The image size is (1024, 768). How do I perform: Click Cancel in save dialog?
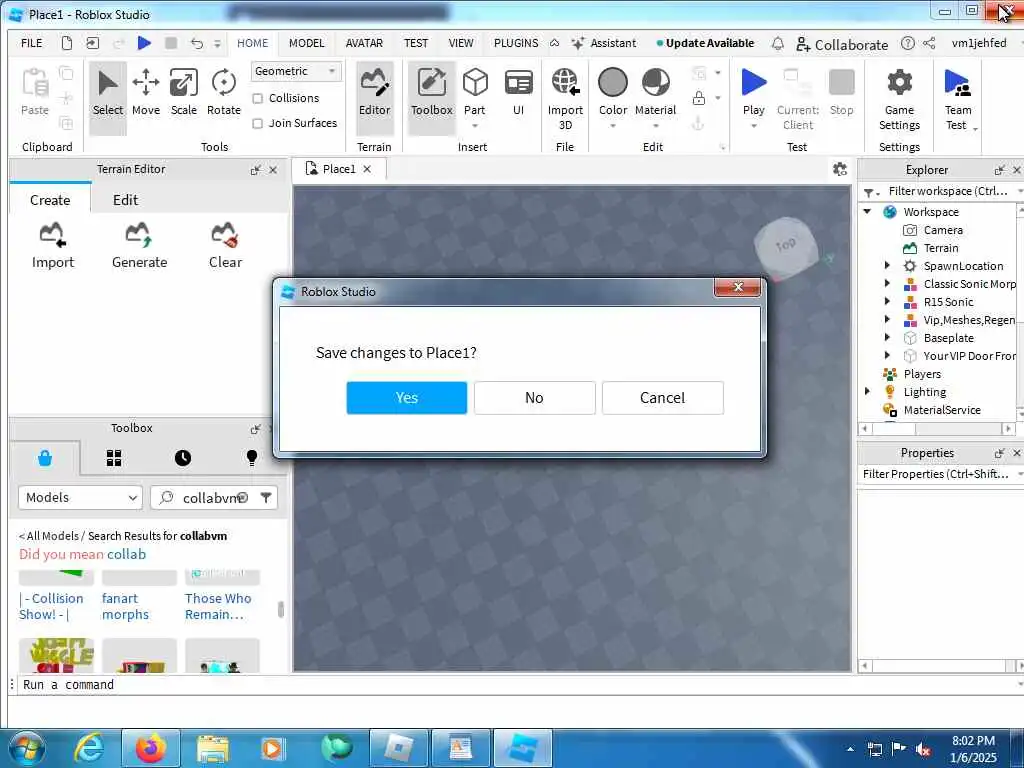point(662,398)
